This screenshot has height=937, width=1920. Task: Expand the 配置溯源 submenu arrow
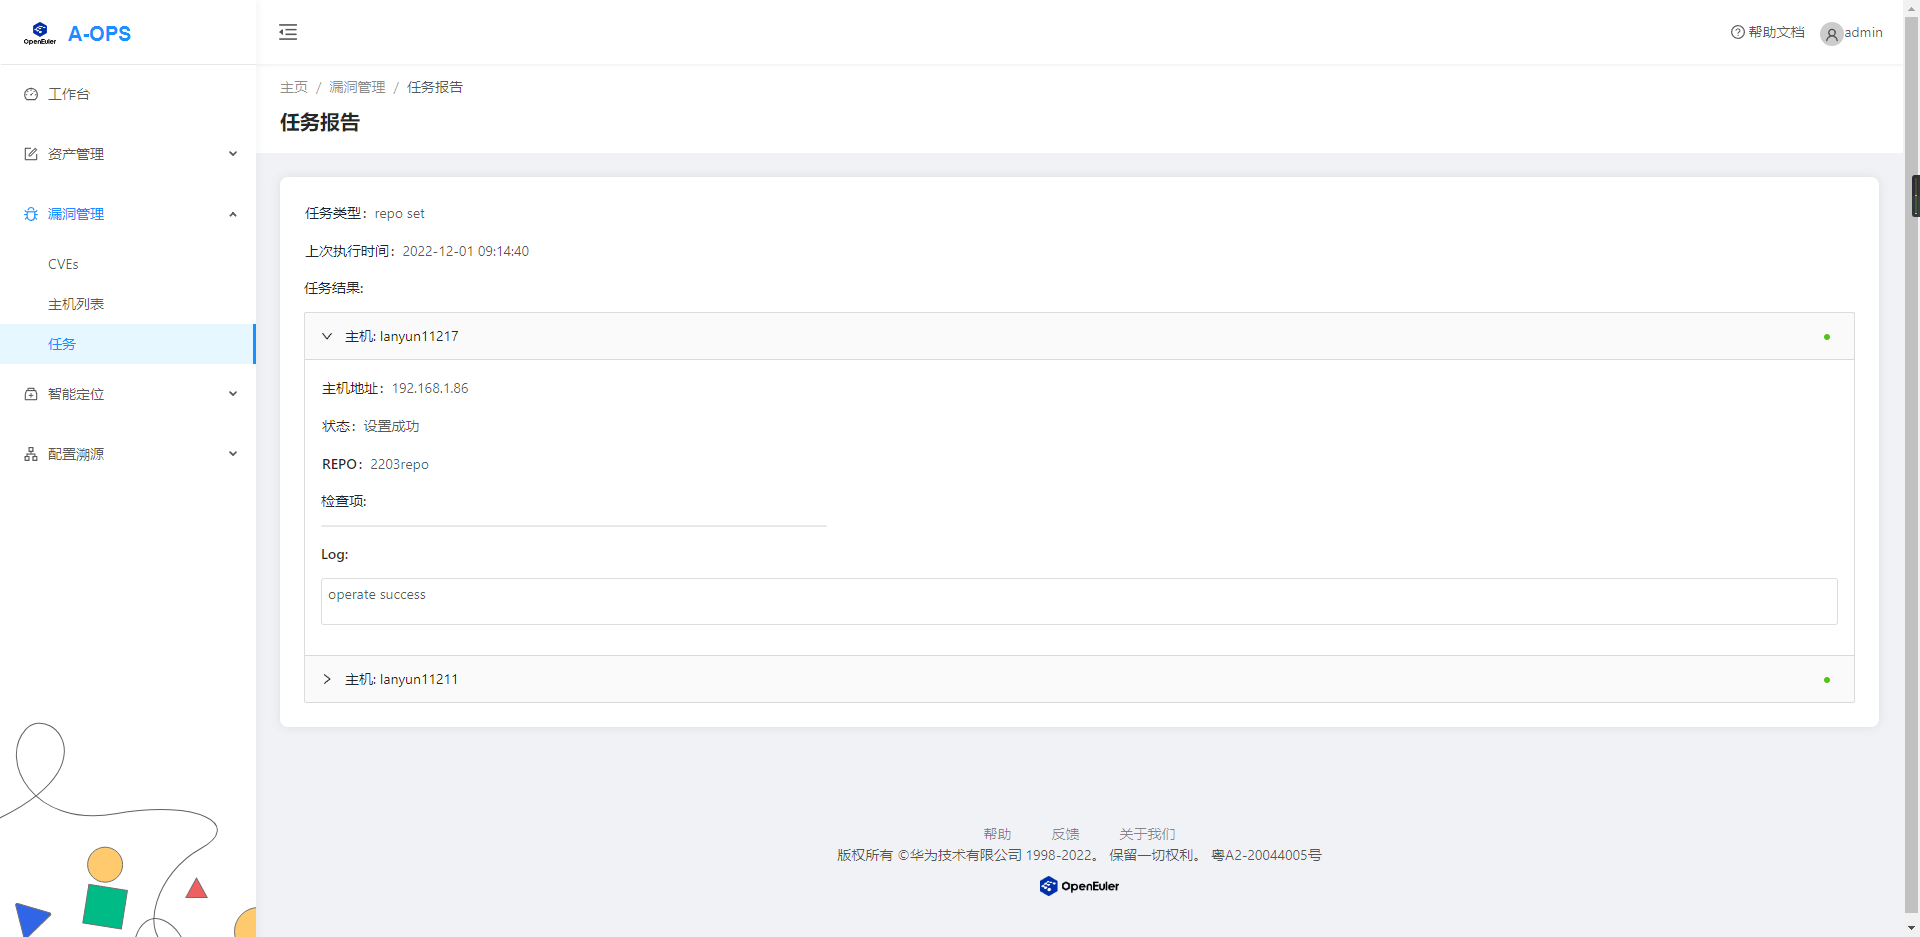point(233,454)
